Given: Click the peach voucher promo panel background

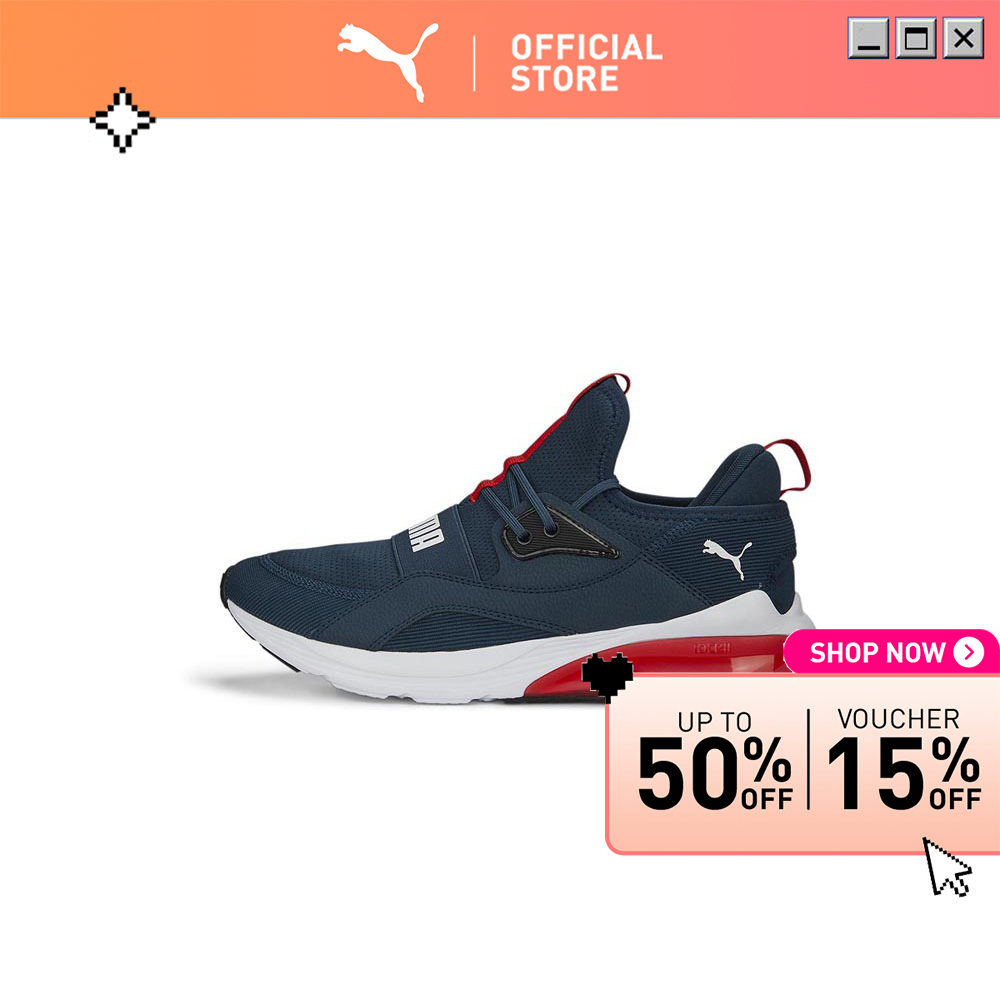Looking at the screenshot, I should (x=803, y=764).
